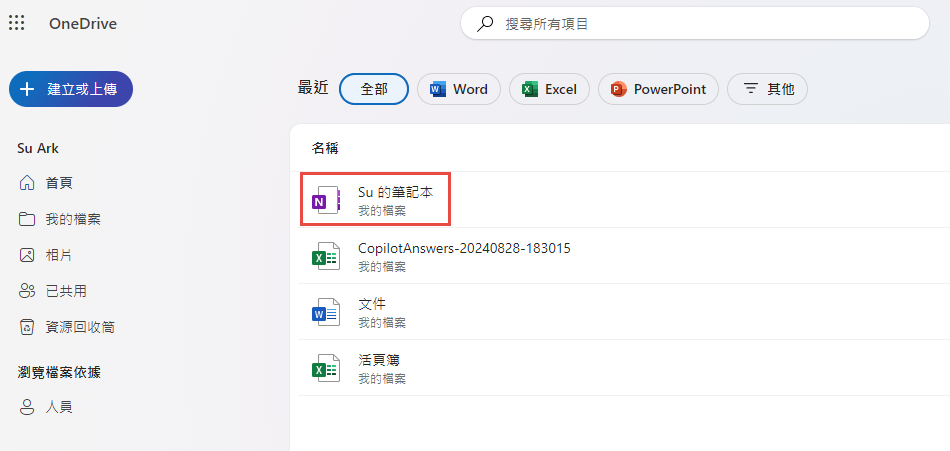Click the Excel icon of 活頁簿
Screen dimensions: 950x451
(326, 368)
